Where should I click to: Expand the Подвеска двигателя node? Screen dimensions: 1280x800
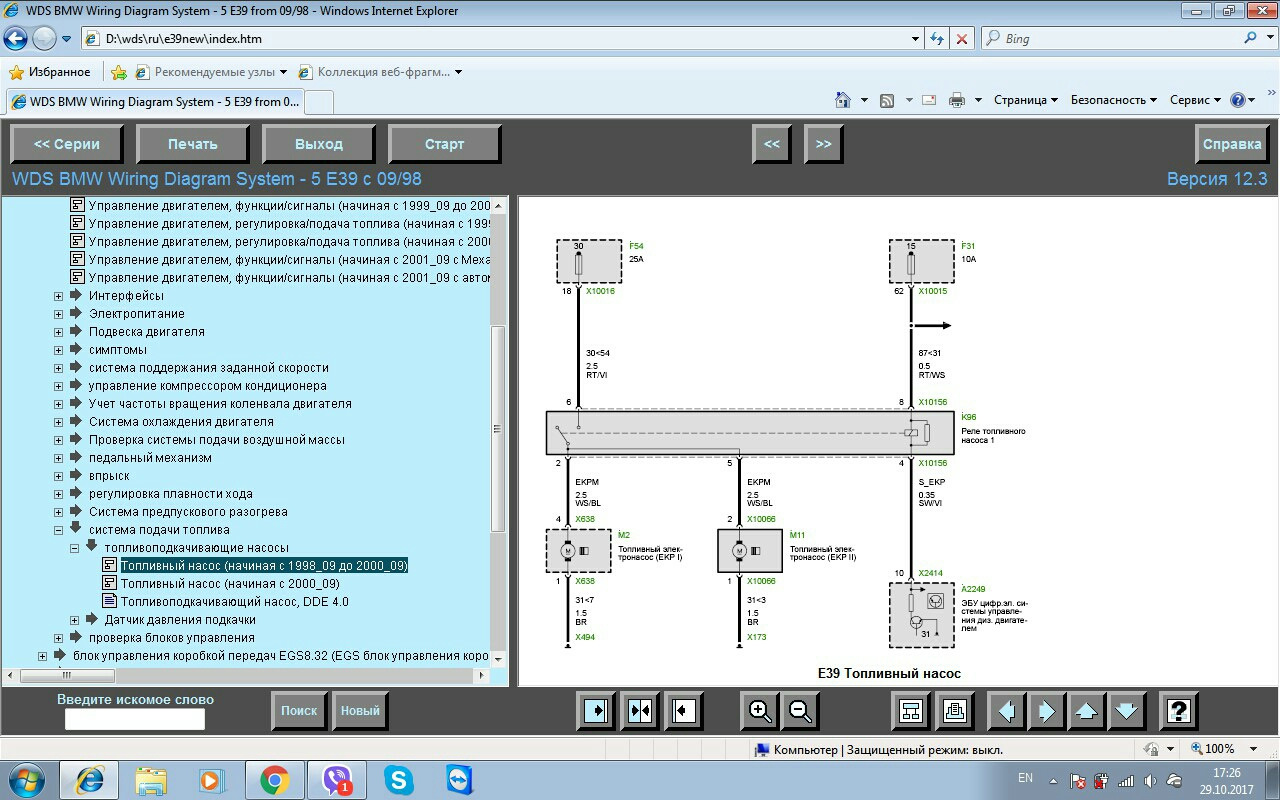pyautogui.click(x=58, y=332)
